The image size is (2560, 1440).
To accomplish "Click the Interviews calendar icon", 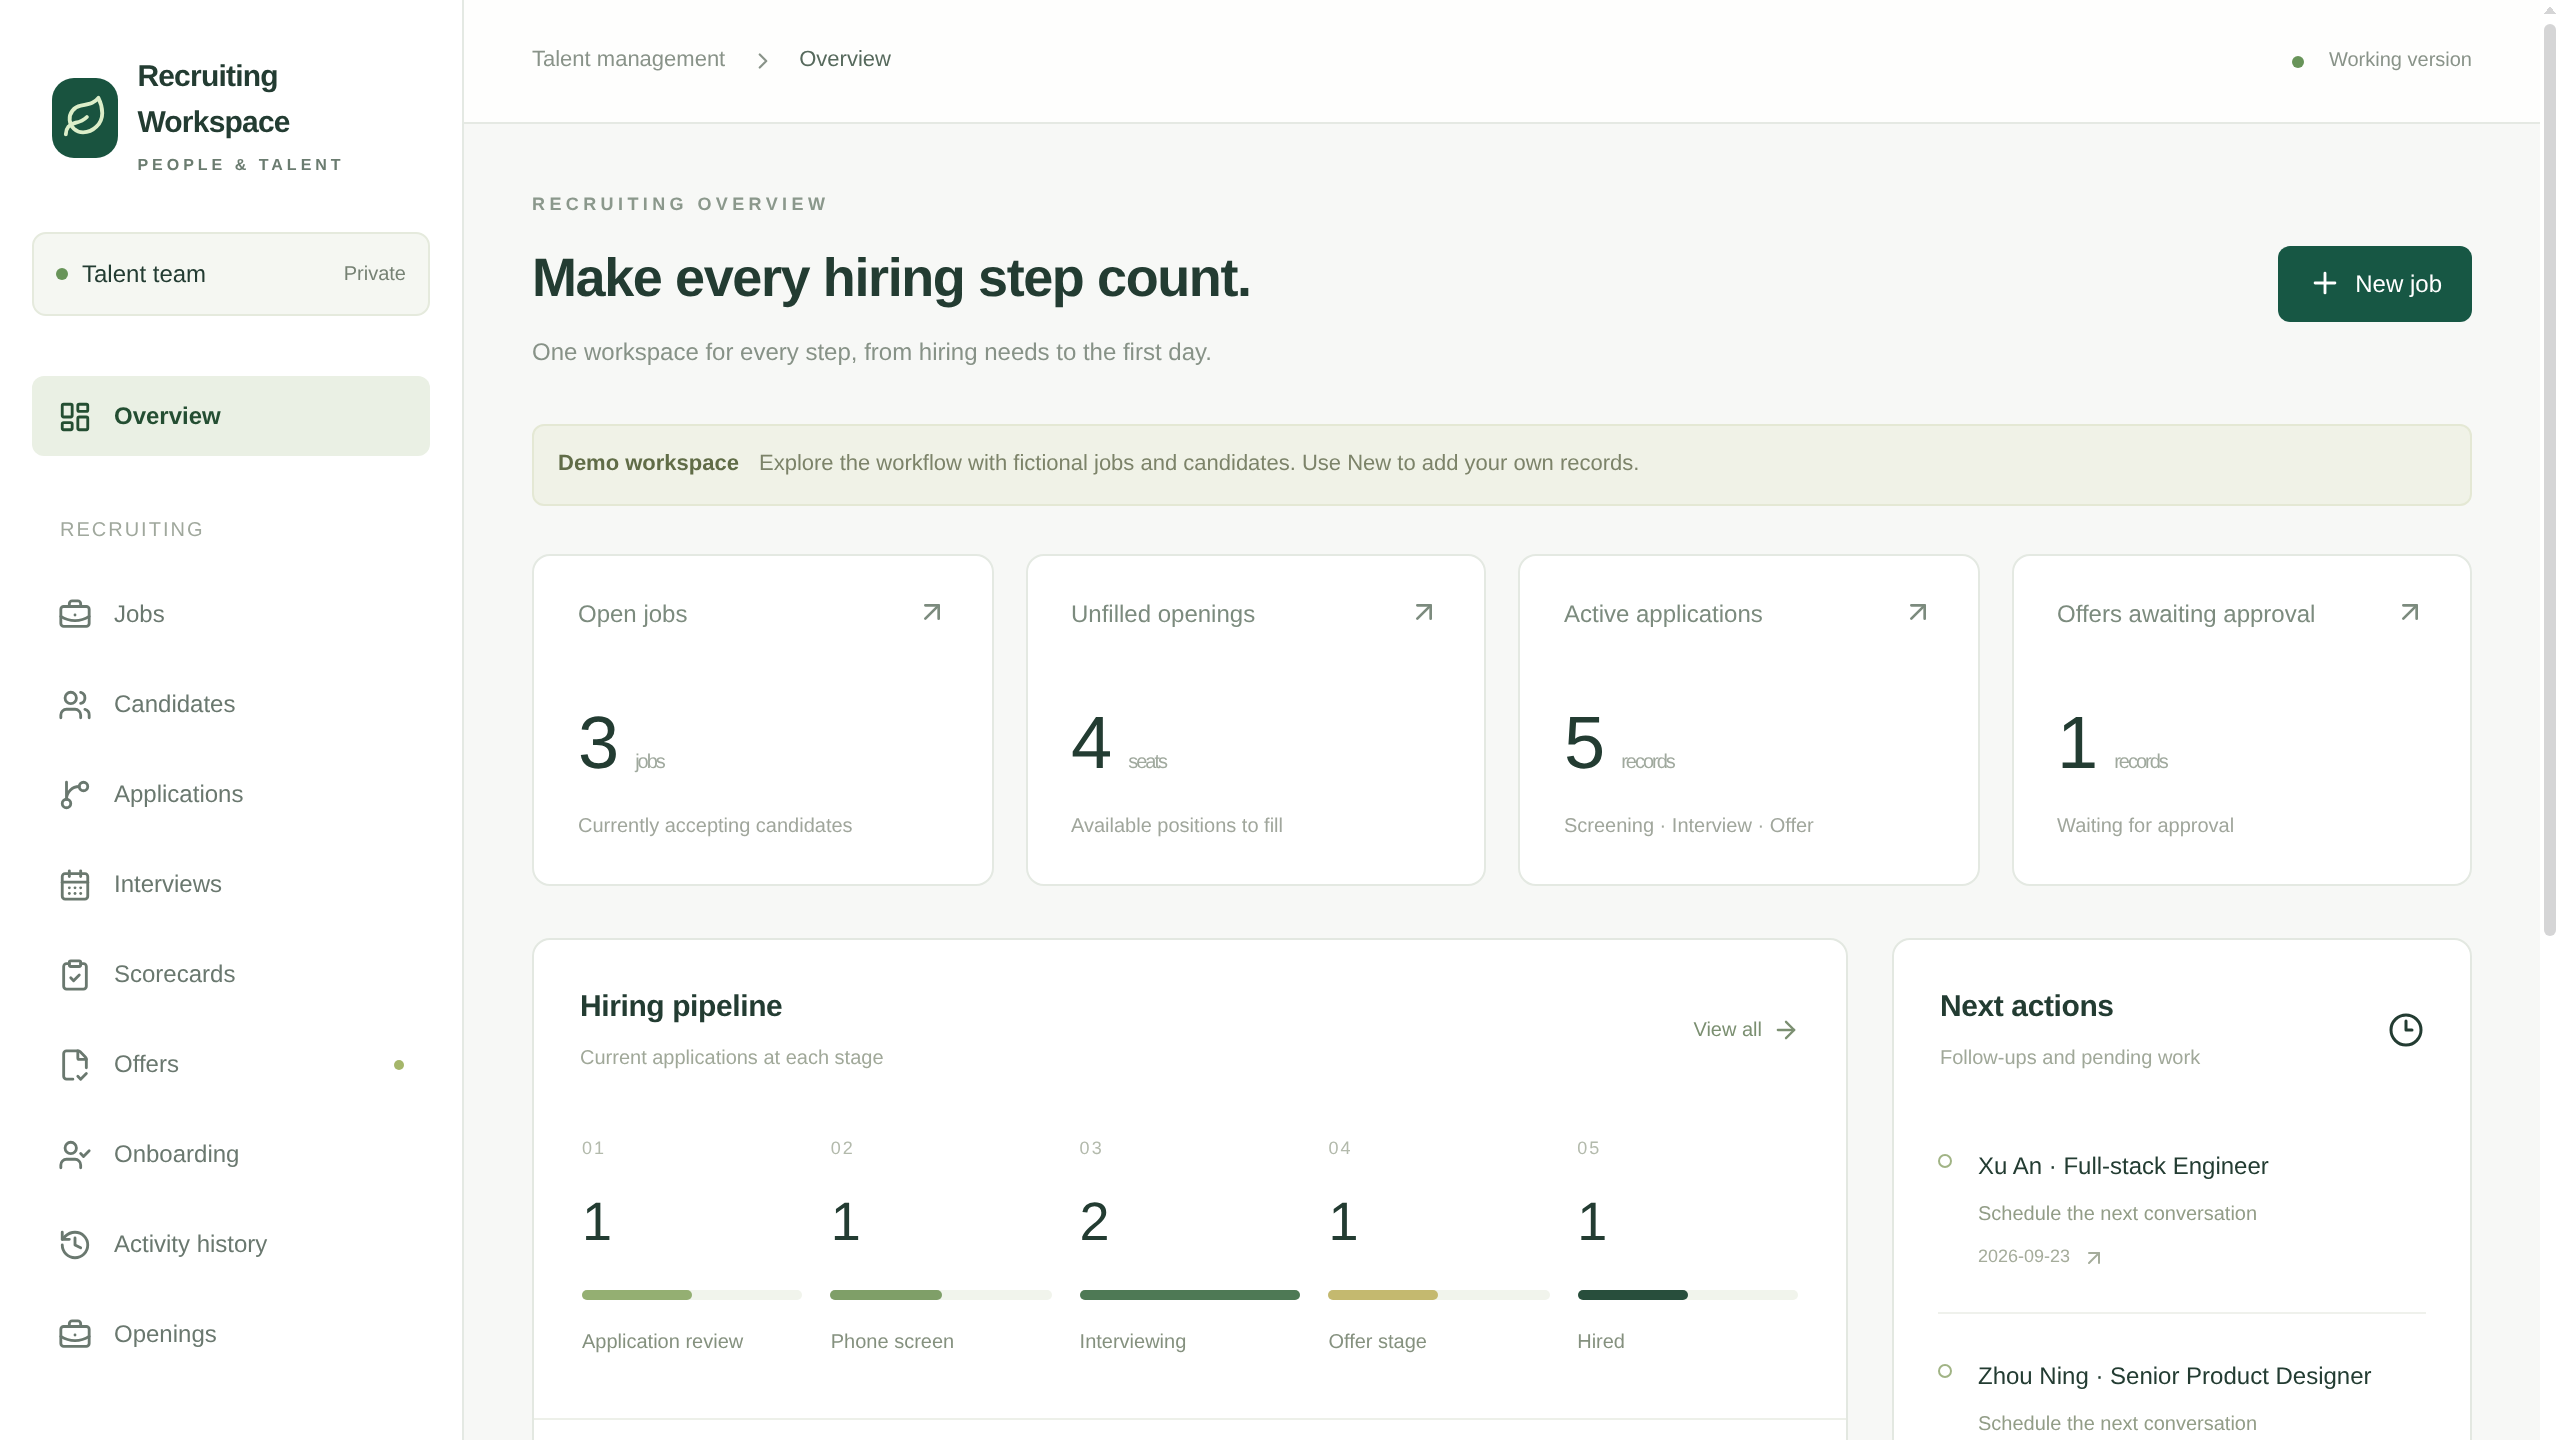I will [75, 884].
